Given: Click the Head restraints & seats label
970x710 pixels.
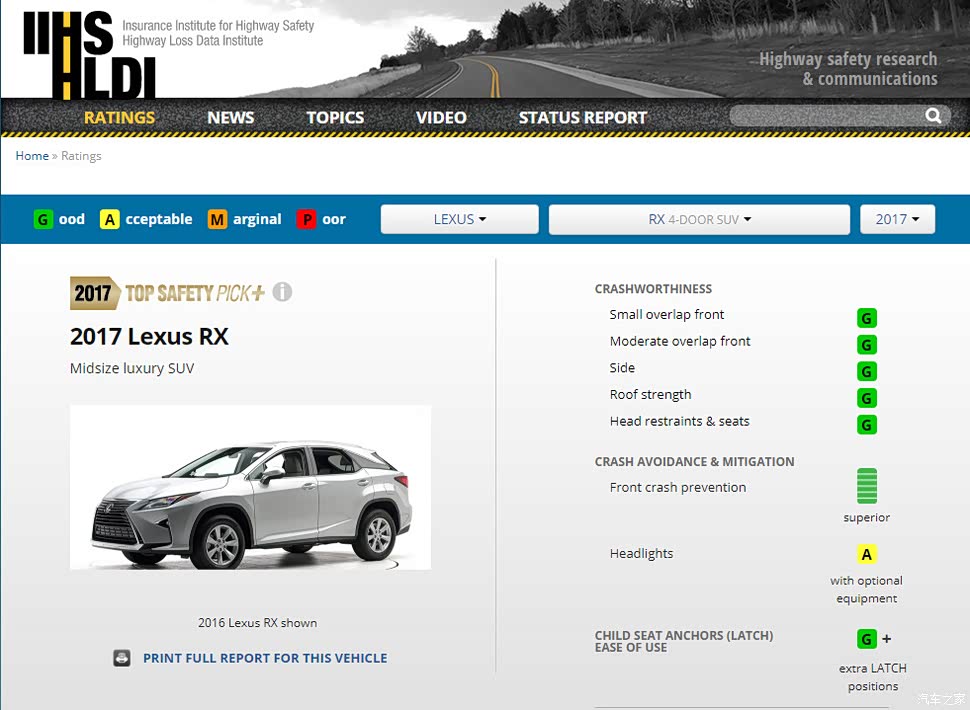Looking at the screenshot, I should (679, 421).
